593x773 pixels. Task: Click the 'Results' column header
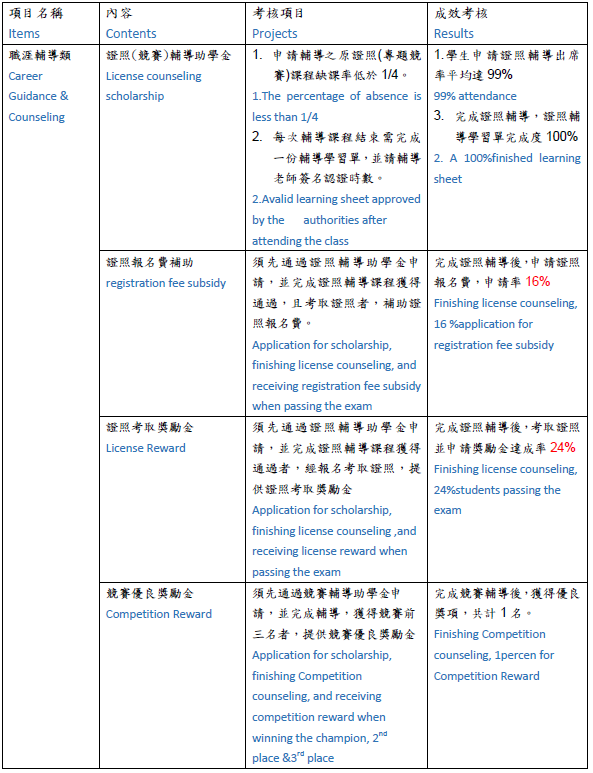pyautogui.click(x=453, y=34)
